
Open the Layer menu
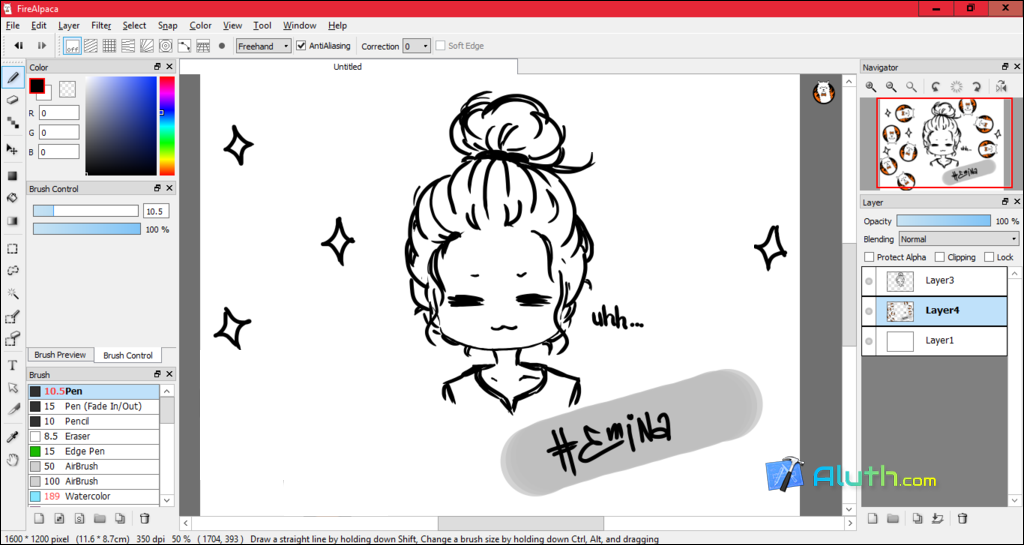point(69,25)
